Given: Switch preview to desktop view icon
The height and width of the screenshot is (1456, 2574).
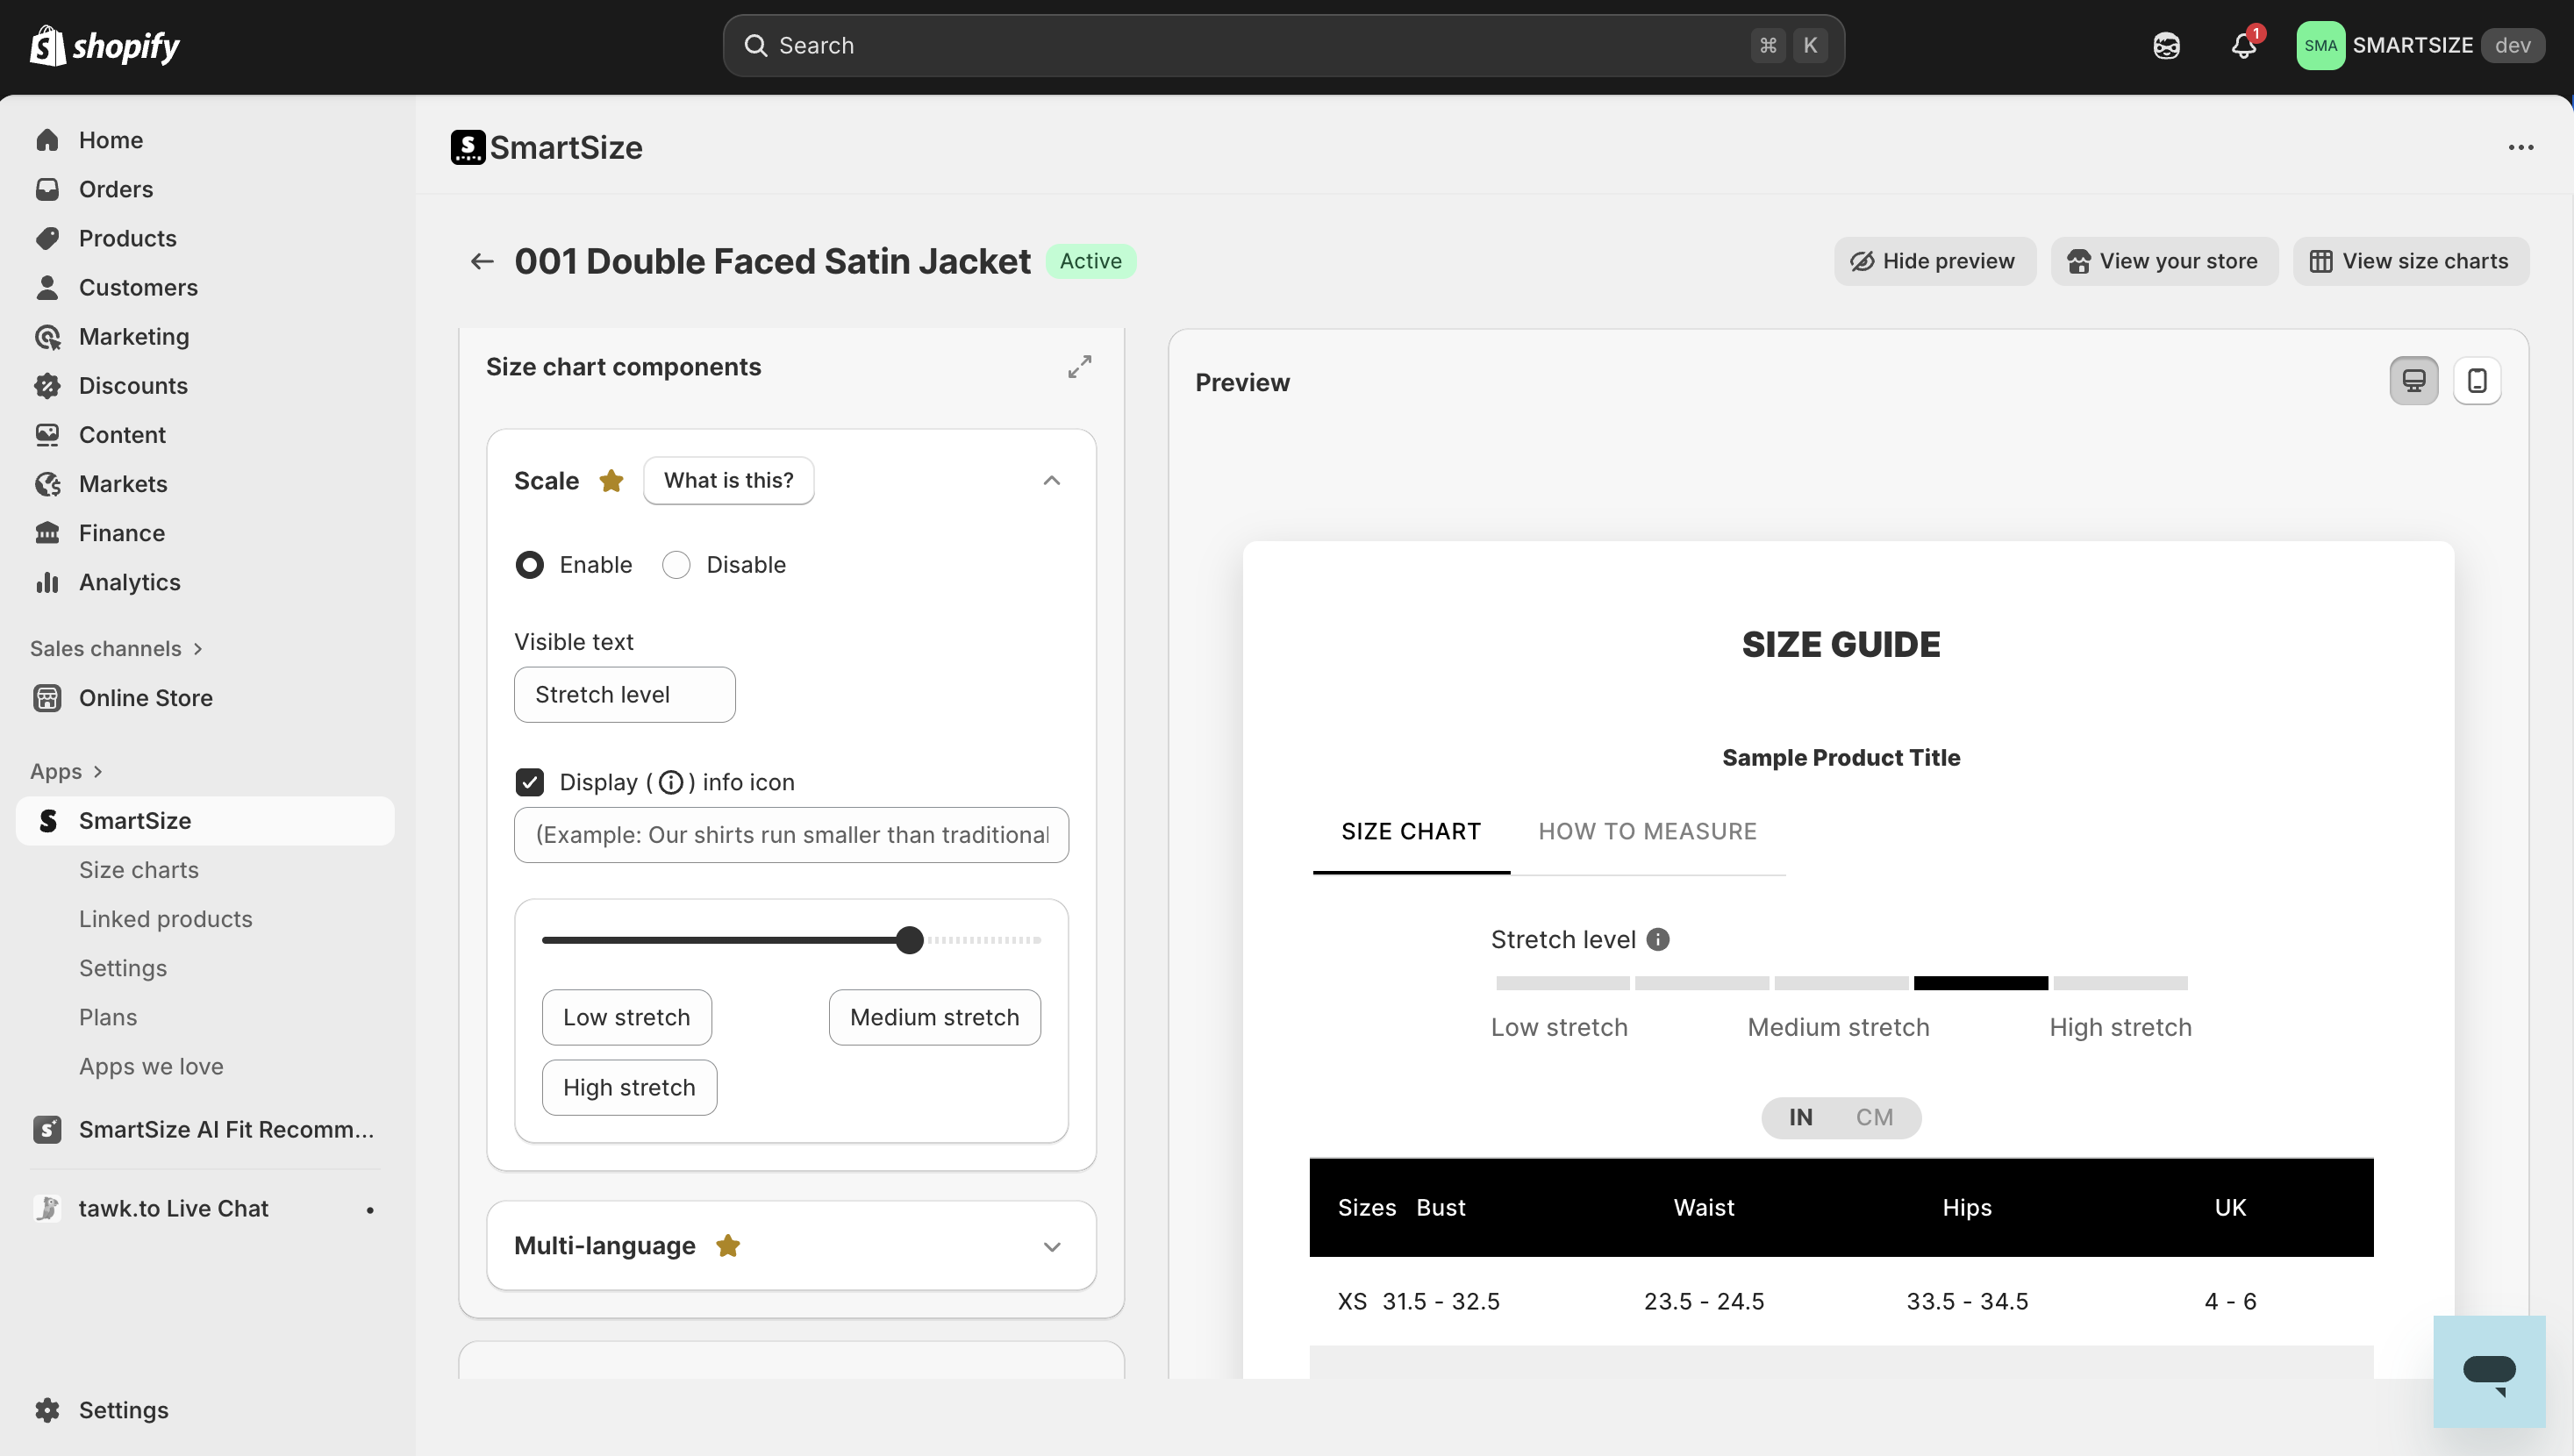Looking at the screenshot, I should [x=2413, y=381].
